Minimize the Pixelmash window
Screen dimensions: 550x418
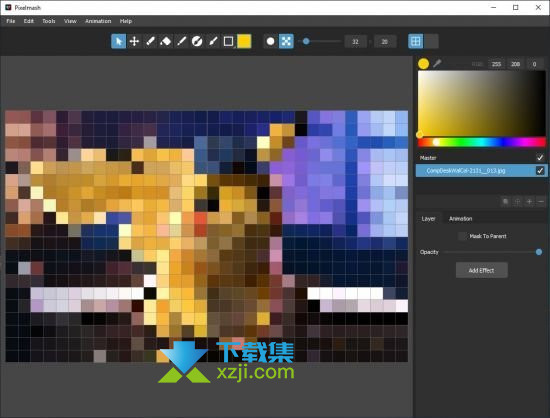click(x=494, y=7)
